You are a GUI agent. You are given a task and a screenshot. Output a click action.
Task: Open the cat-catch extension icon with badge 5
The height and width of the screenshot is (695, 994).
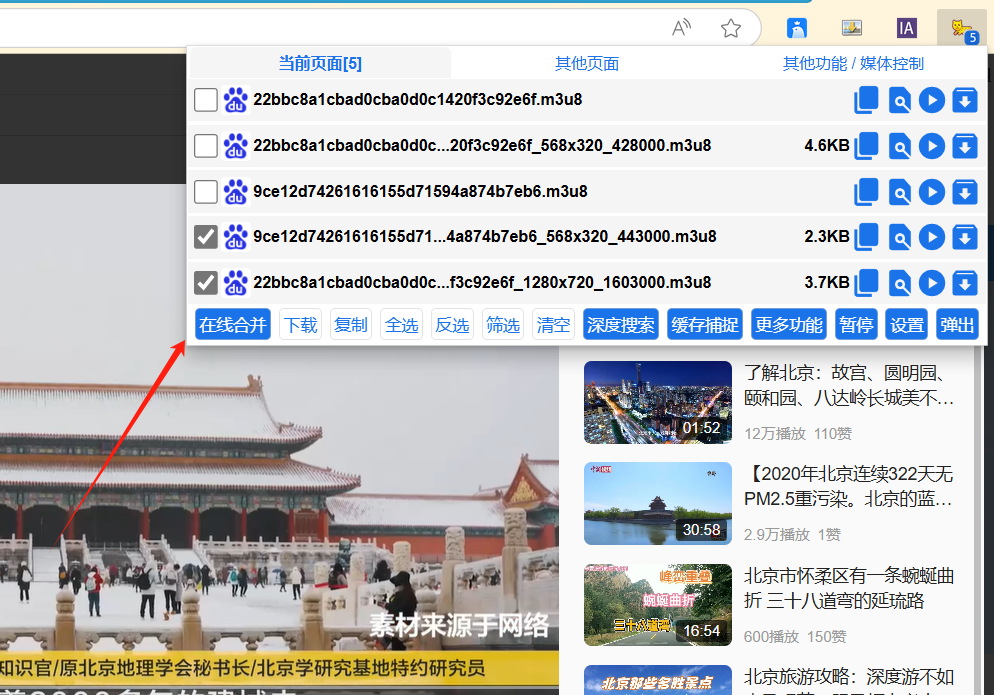[x=962, y=29]
